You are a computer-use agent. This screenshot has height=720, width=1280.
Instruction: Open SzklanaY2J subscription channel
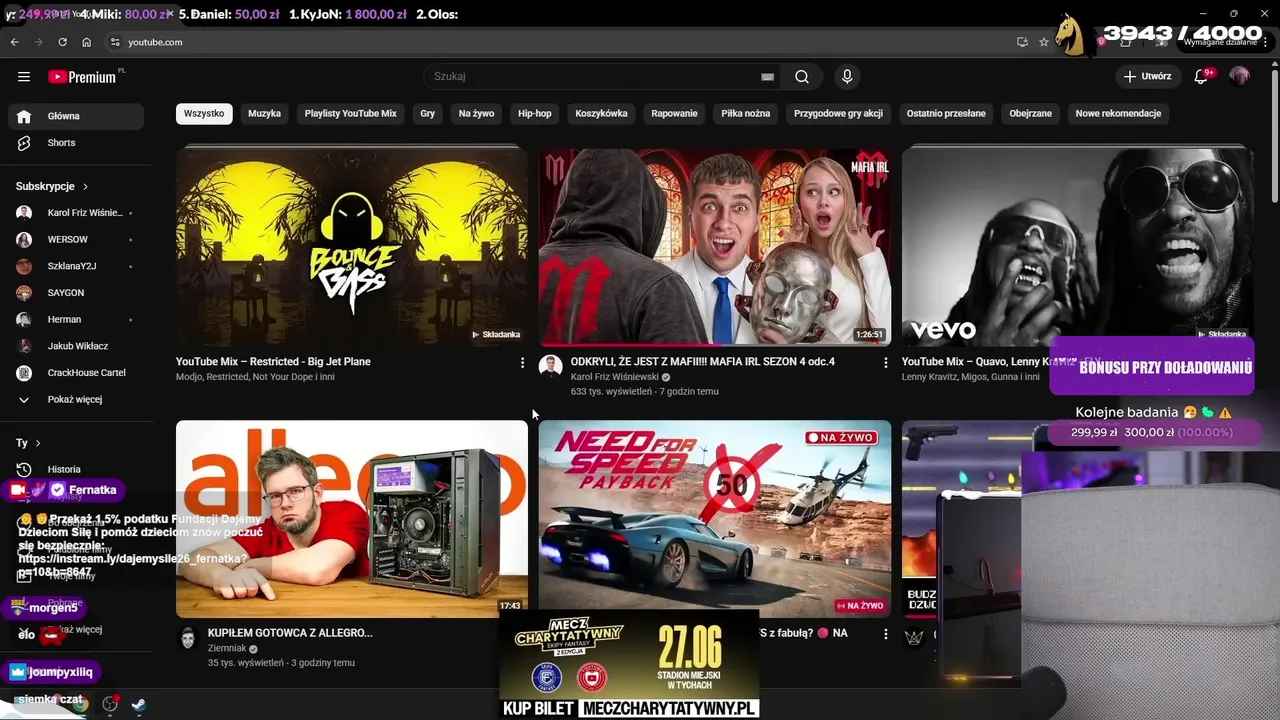(76, 266)
